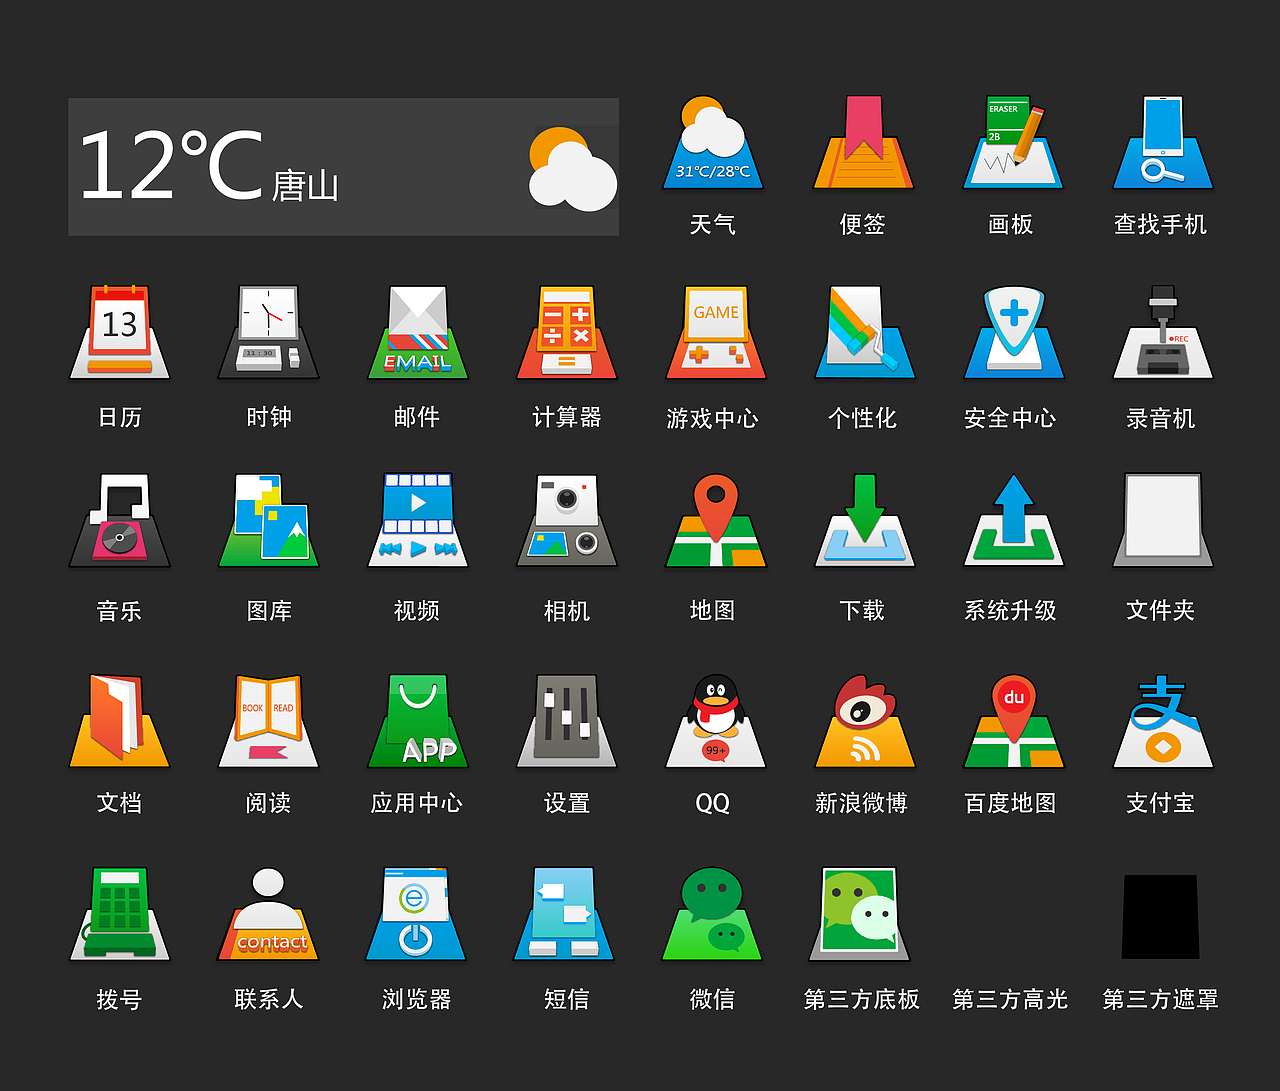1280x1091 pixels.
Task: Launch the 支付宝 Alipay icon
Action: tap(1162, 721)
